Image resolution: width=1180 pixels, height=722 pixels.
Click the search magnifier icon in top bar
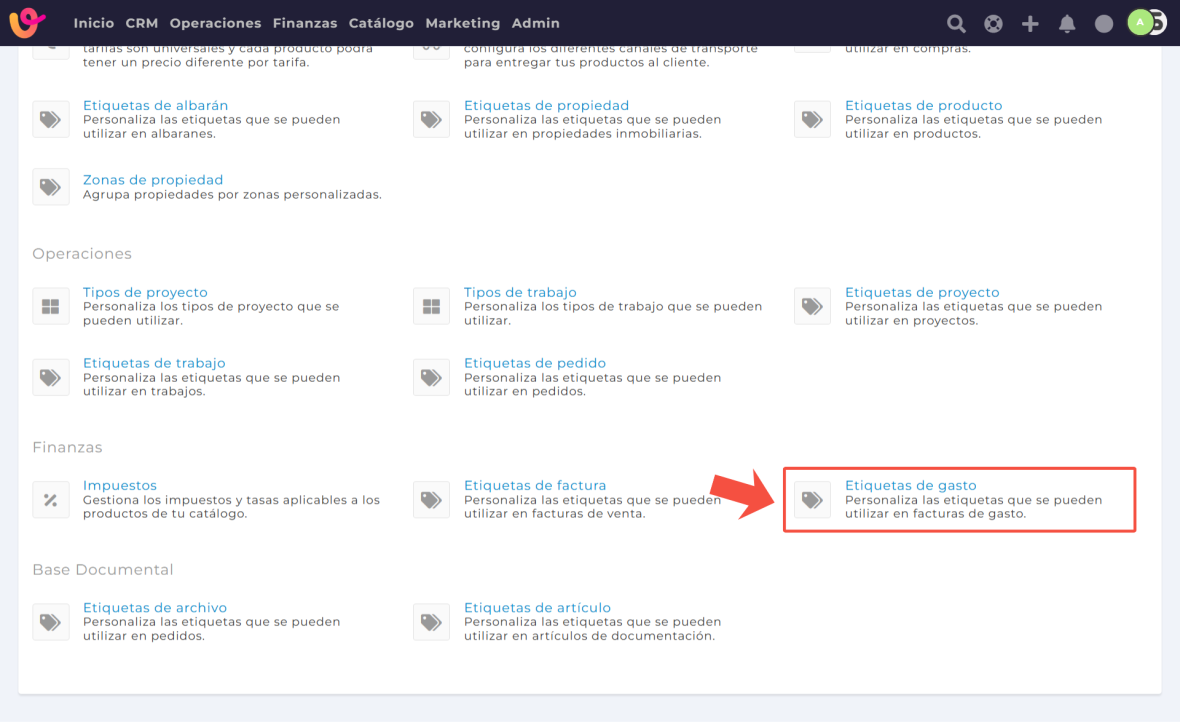(956, 24)
